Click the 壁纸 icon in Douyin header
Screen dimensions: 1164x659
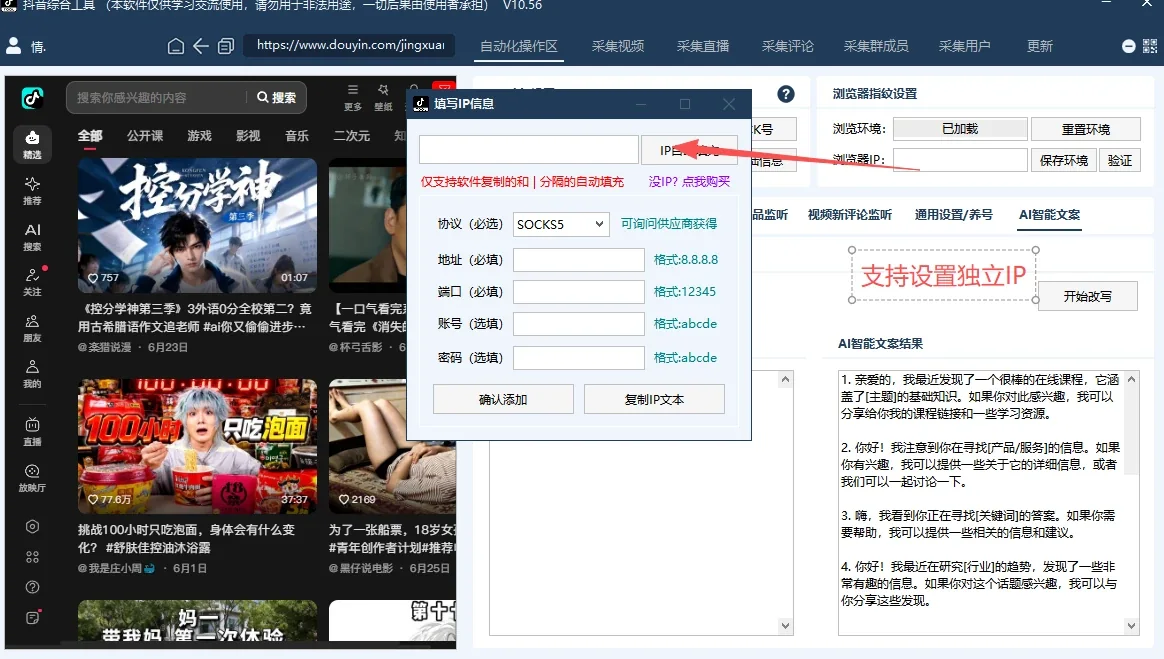coord(383,97)
